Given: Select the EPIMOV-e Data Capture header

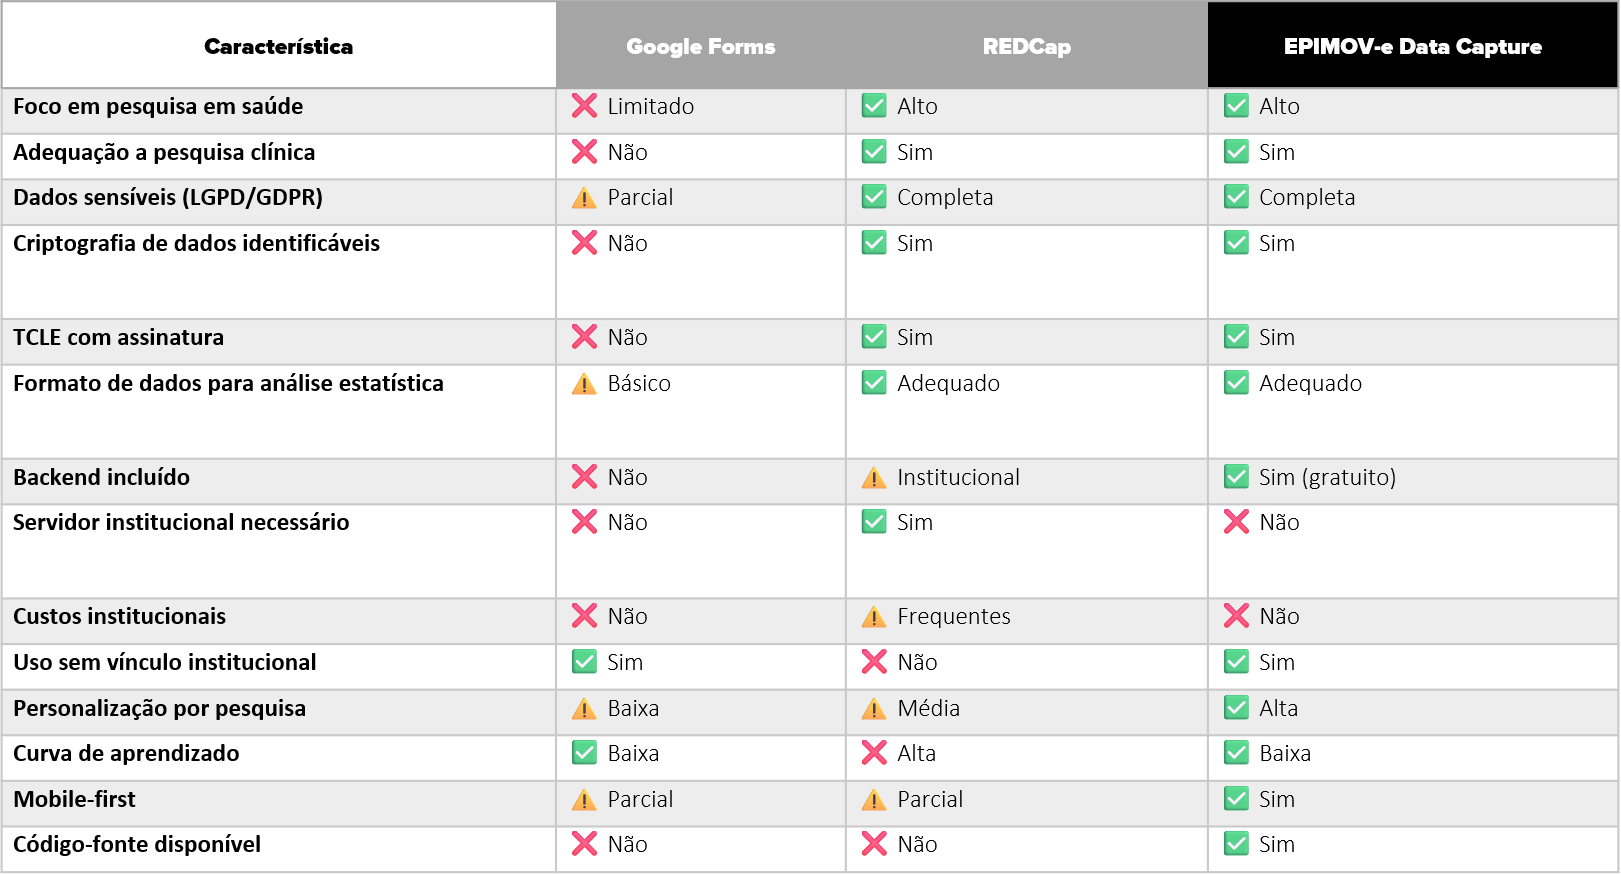Looking at the screenshot, I should pos(1412,46).
